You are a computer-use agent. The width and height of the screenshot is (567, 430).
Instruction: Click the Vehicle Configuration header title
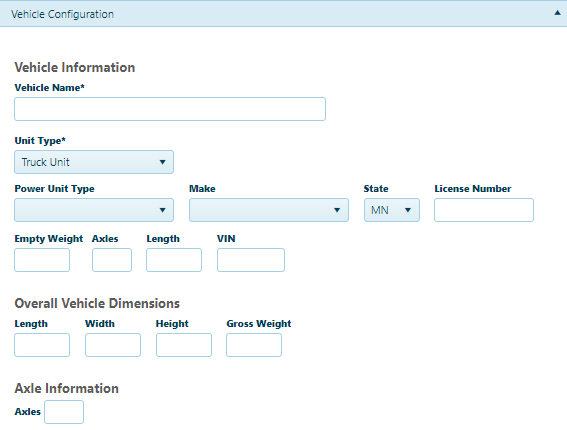[x=62, y=14]
